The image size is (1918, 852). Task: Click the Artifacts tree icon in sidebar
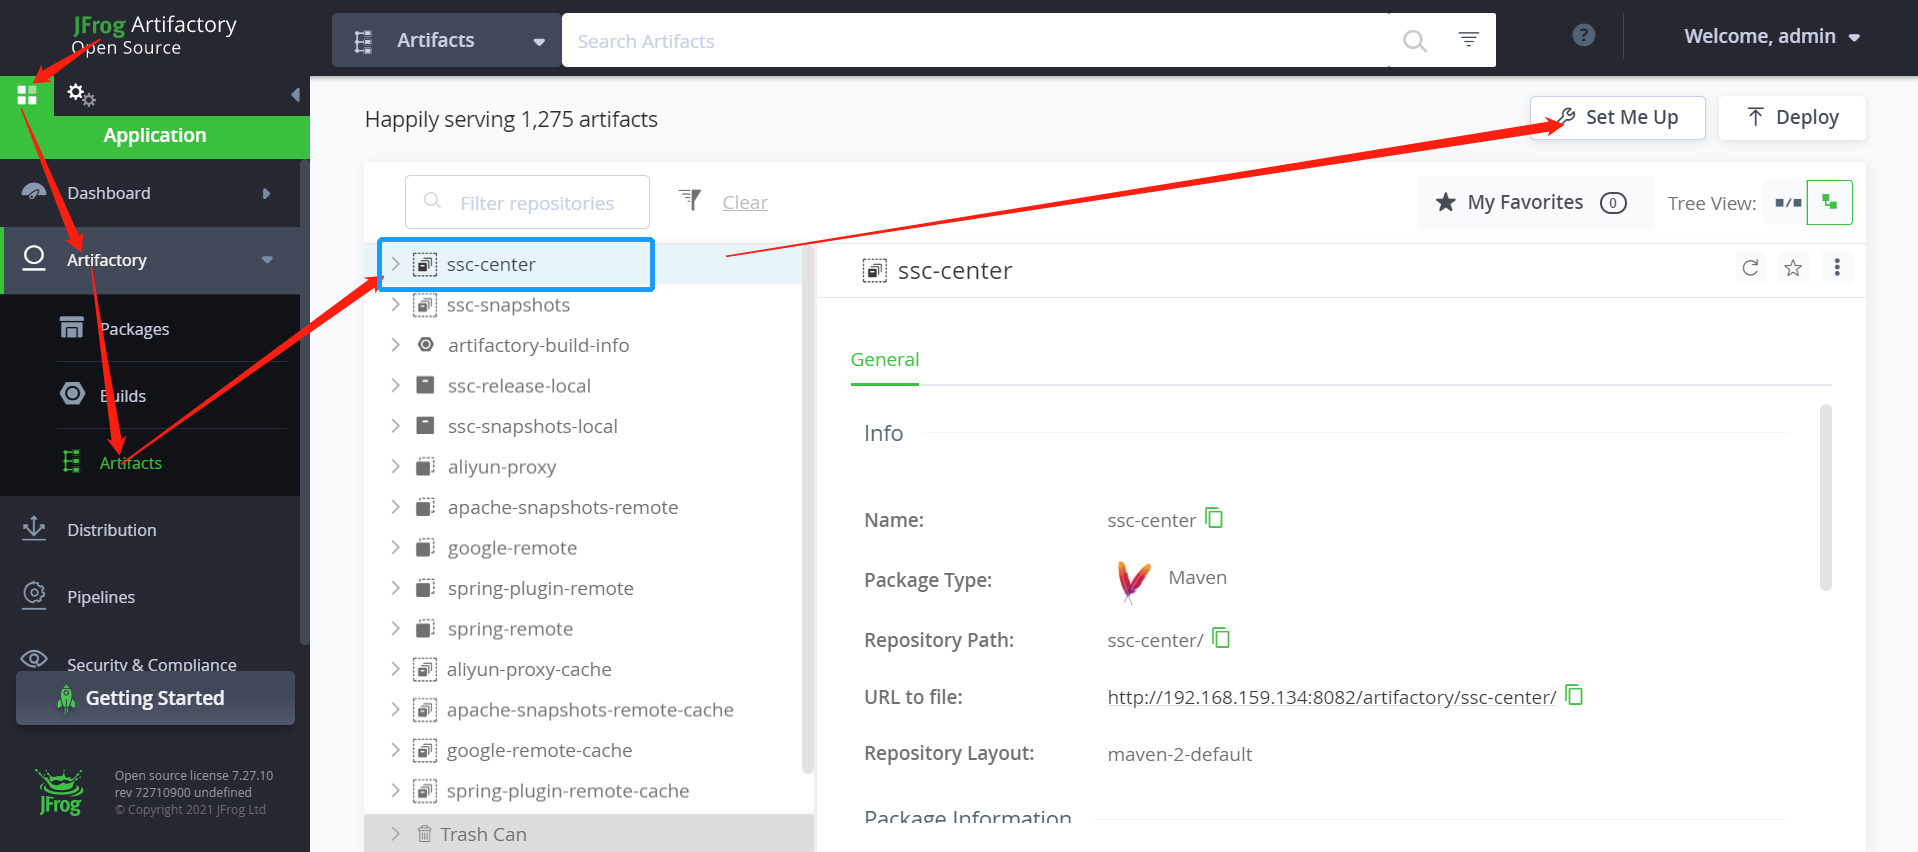[x=72, y=461]
